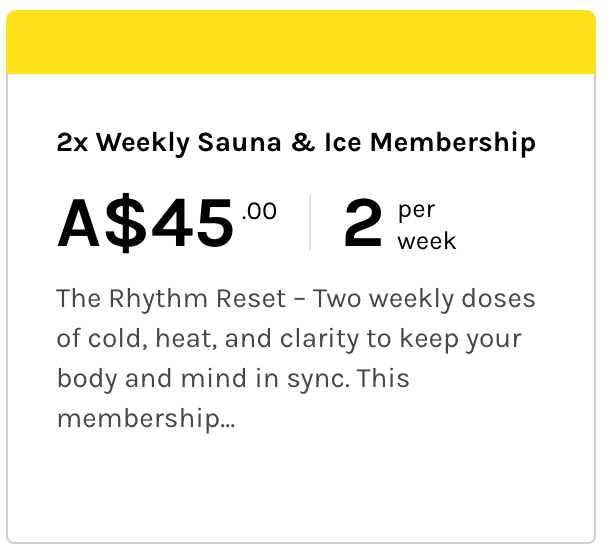Screen dimensions: 608x552
Task: Open the 2x Weekly Sauna & Ice Membership title
Action: pos(296,143)
